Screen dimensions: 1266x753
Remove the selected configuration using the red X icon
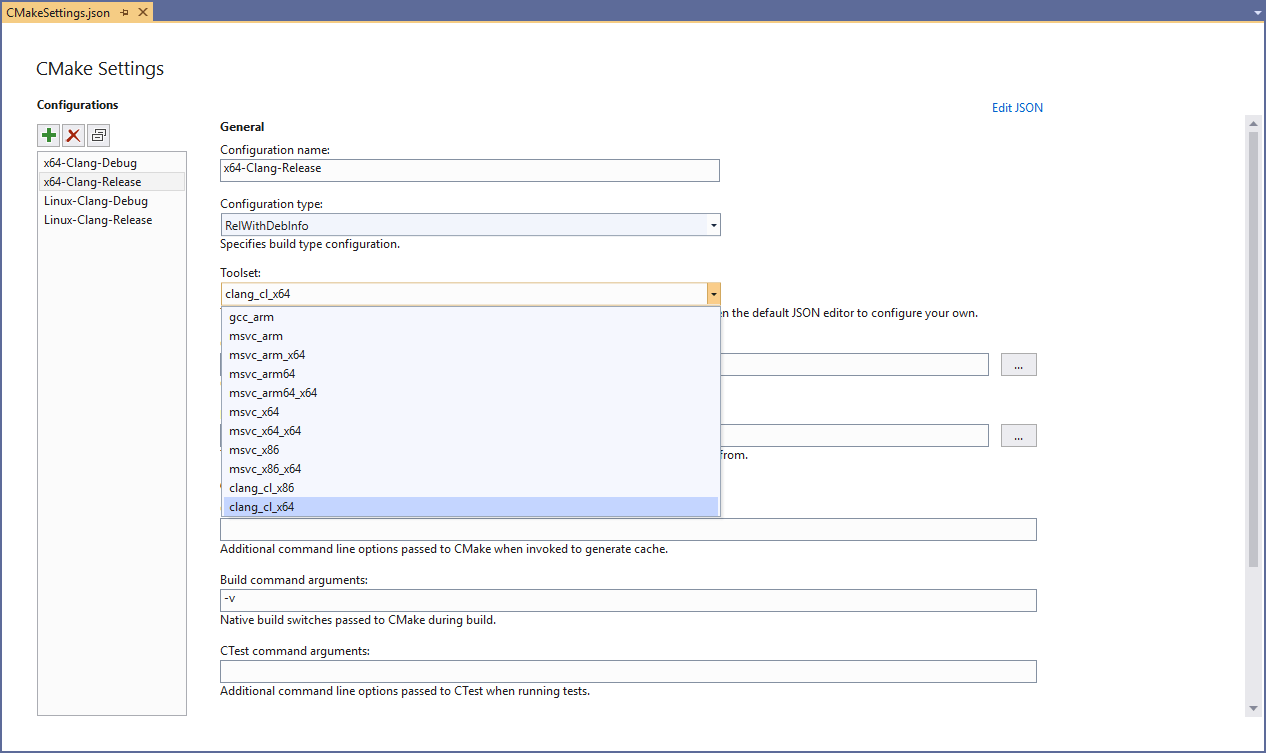coord(72,134)
